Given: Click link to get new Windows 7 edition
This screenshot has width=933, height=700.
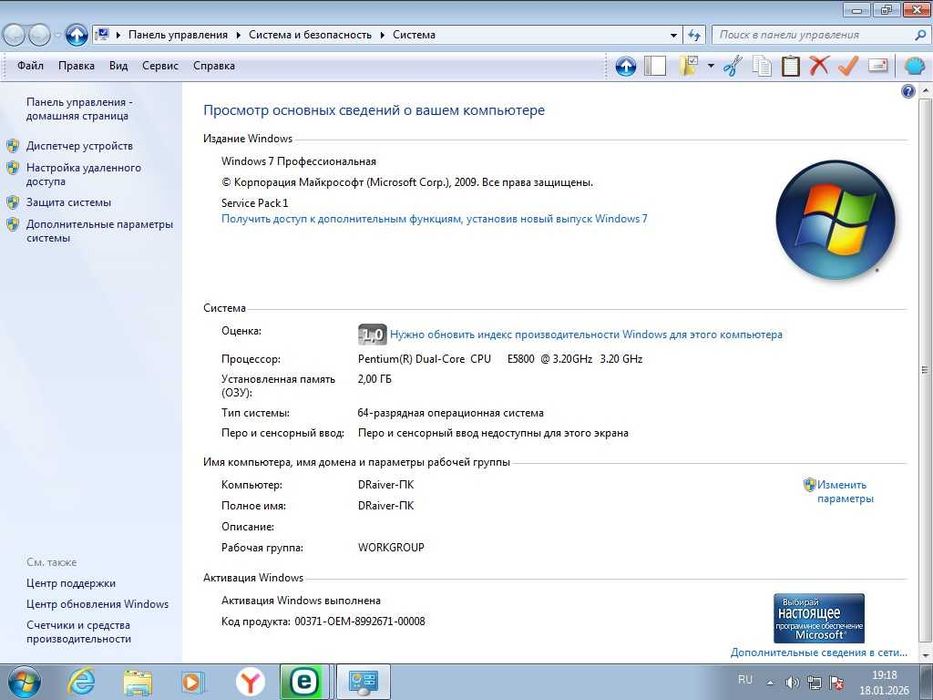Looking at the screenshot, I should point(434,219).
